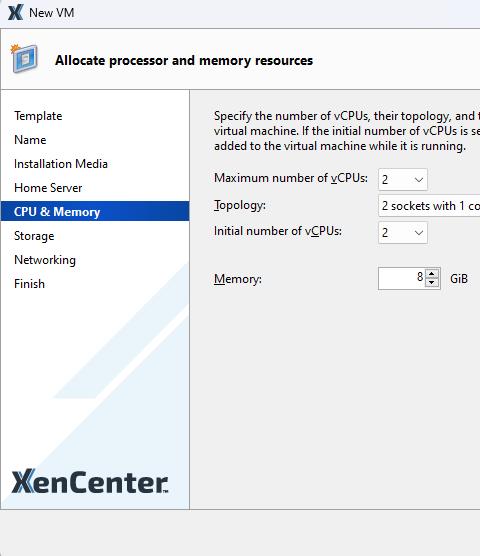Click the XenCenter X icon in title bar
Screen dimensions: 480x556
(x=16, y=12)
